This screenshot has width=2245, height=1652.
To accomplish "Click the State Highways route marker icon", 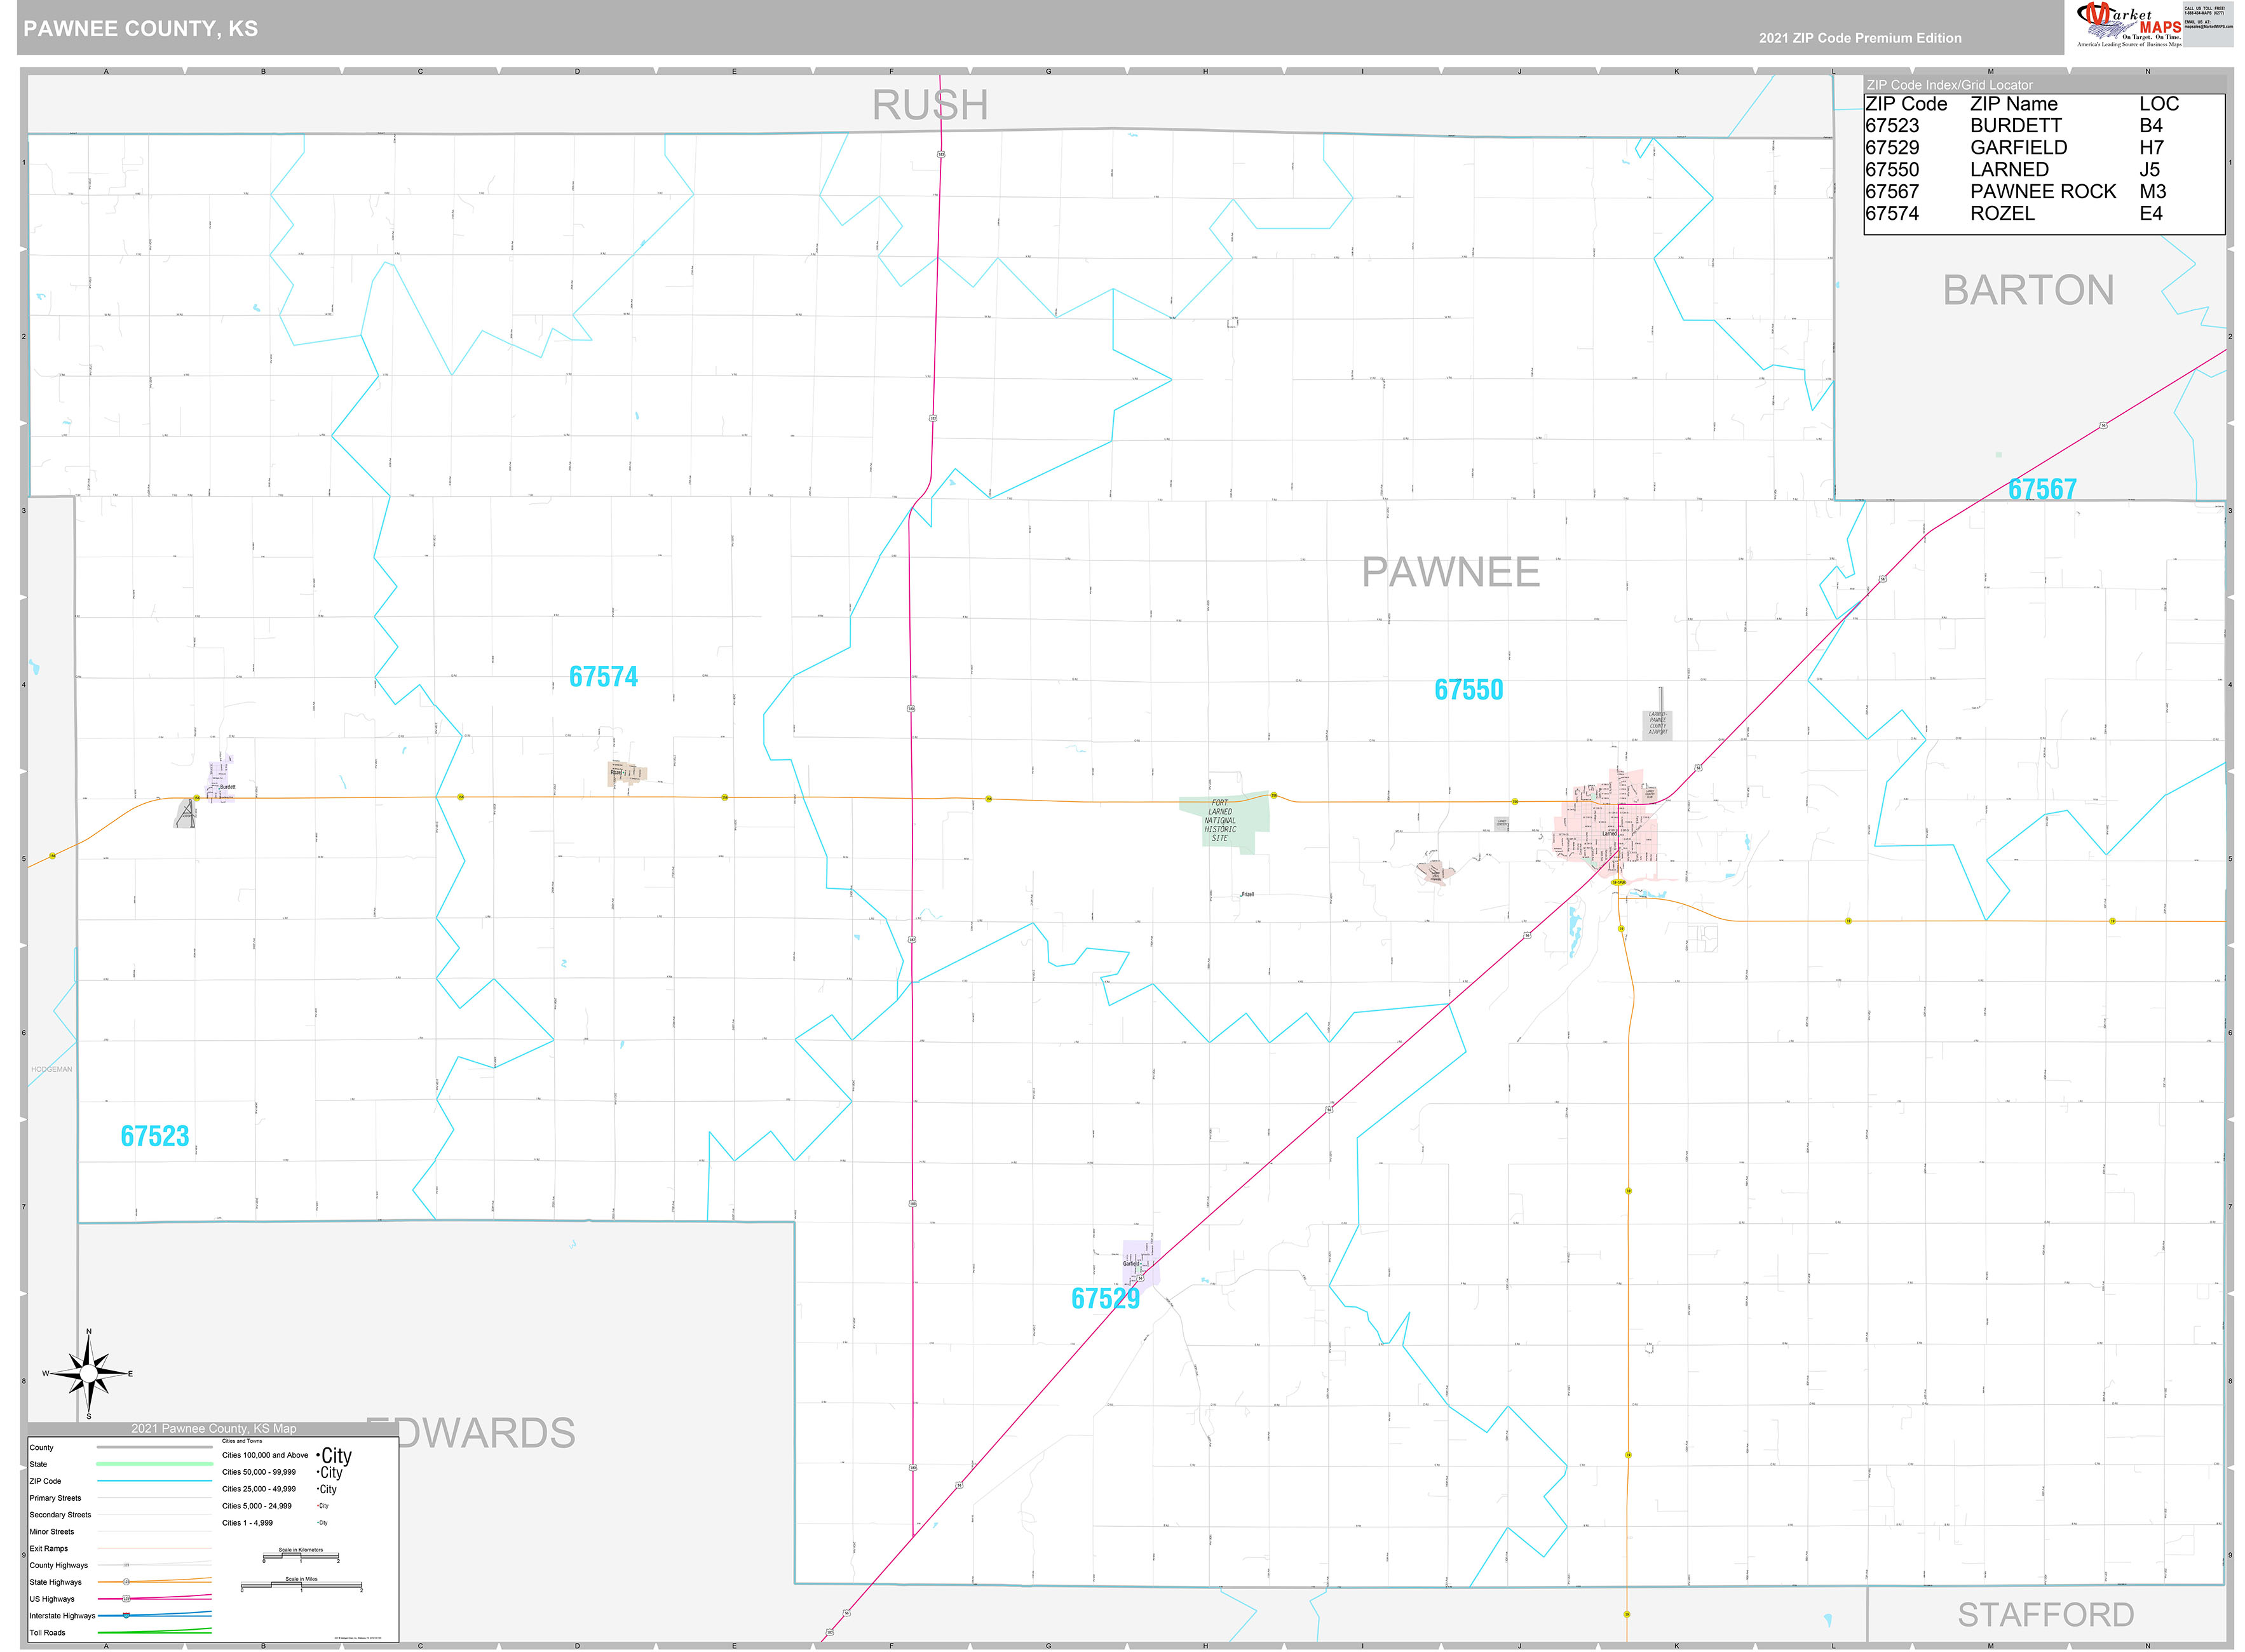I will [127, 1582].
